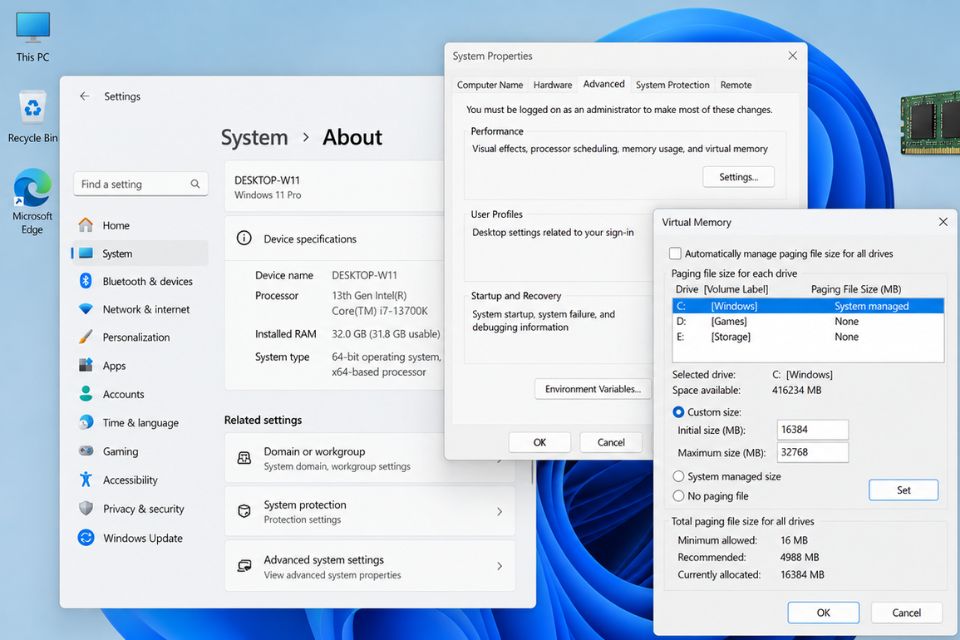This screenshot has height=640, width=960.
Task: Click the Maximum size (MB) field
Action: click(812, 452)
